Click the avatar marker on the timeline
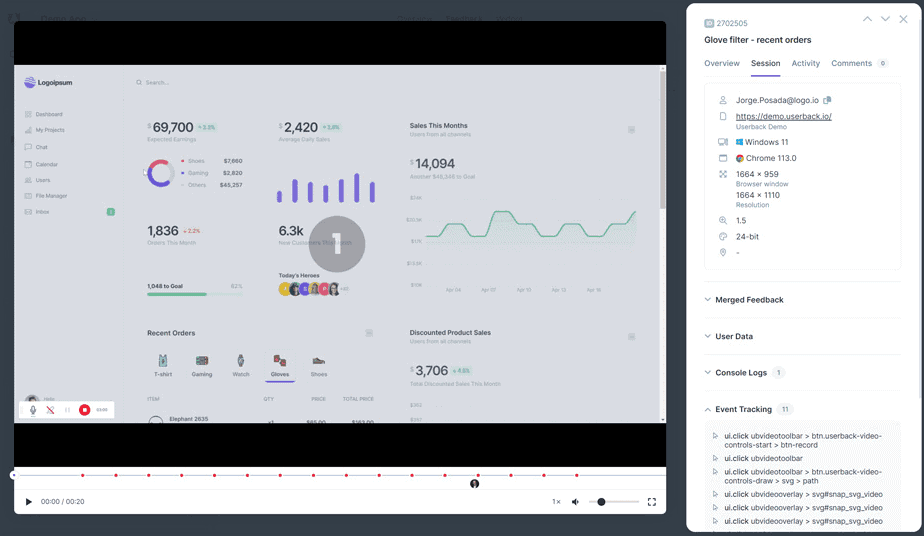The image size is (924, 536). [475, 484]
